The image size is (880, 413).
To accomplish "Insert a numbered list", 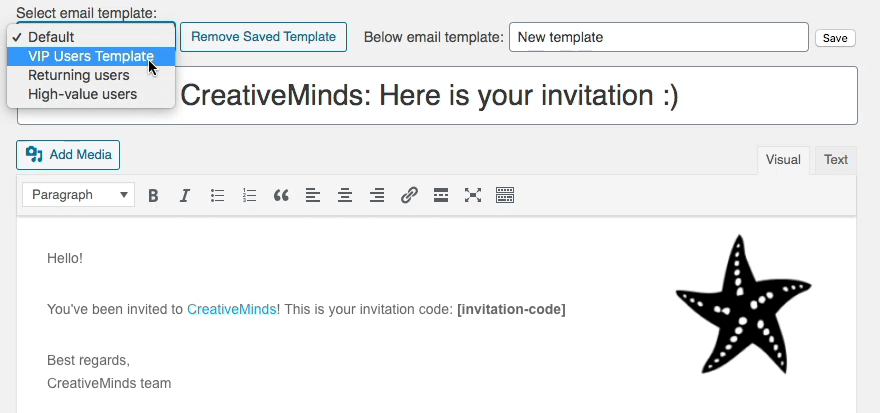I will click(249, 196).
